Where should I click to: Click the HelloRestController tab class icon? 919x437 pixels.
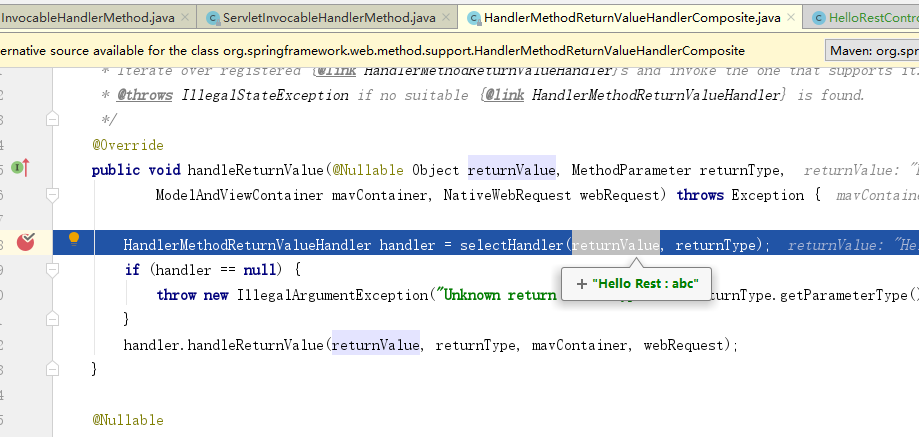(820, 18)
